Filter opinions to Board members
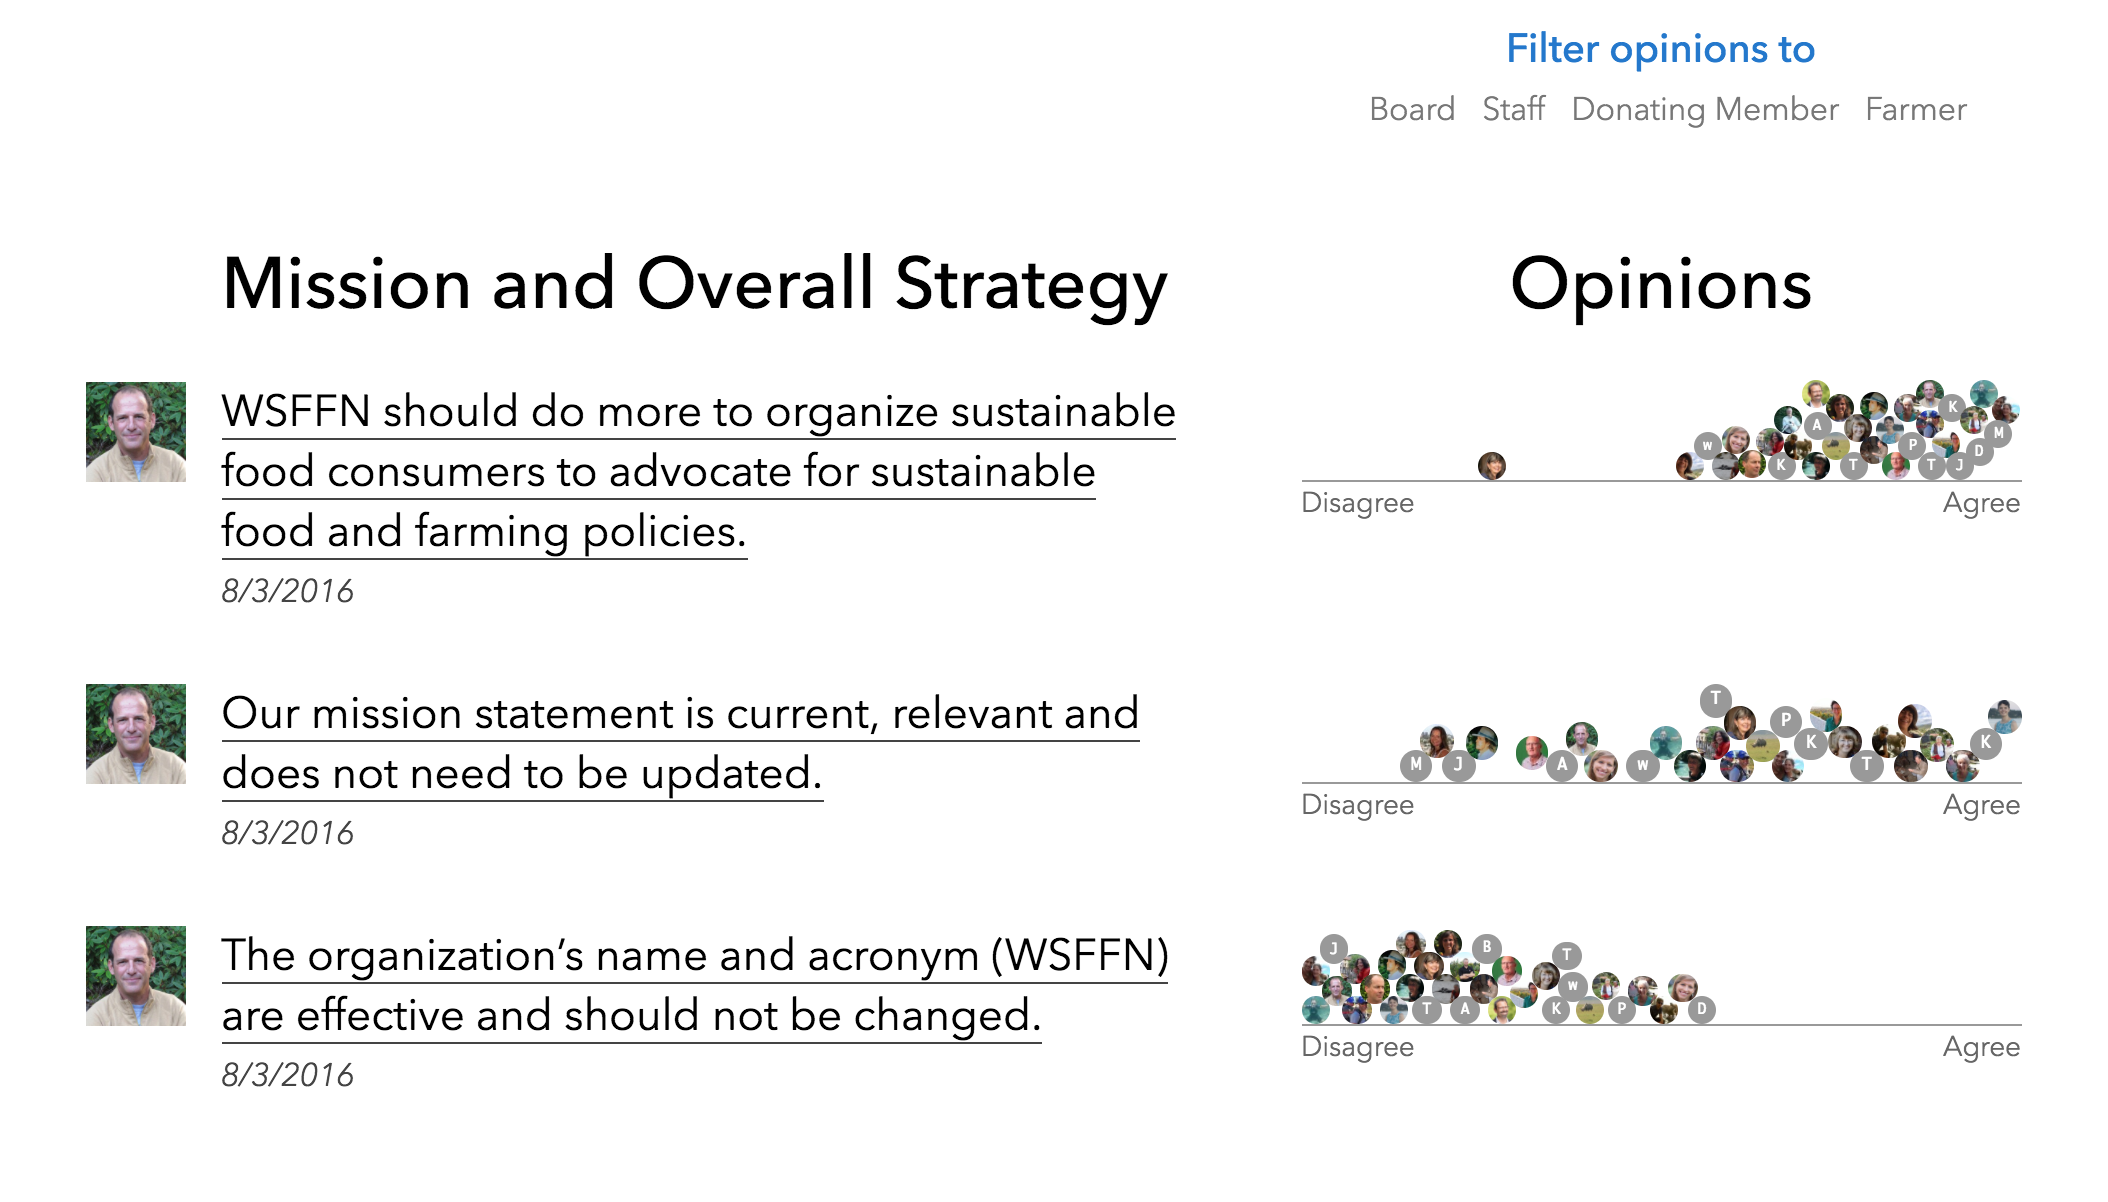 point(1412,109)
